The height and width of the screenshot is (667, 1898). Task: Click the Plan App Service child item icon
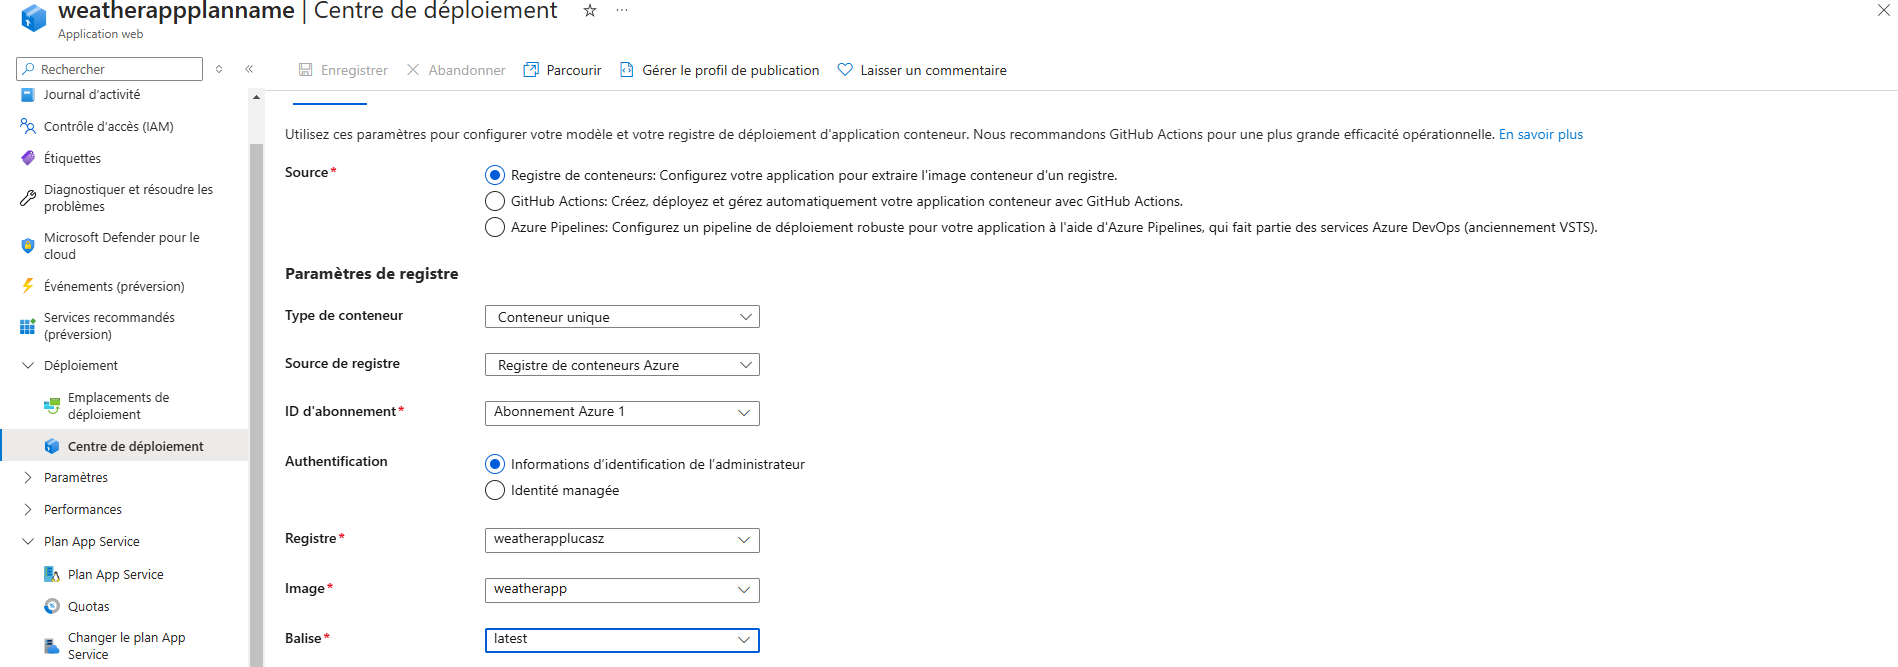pos(52,574)
